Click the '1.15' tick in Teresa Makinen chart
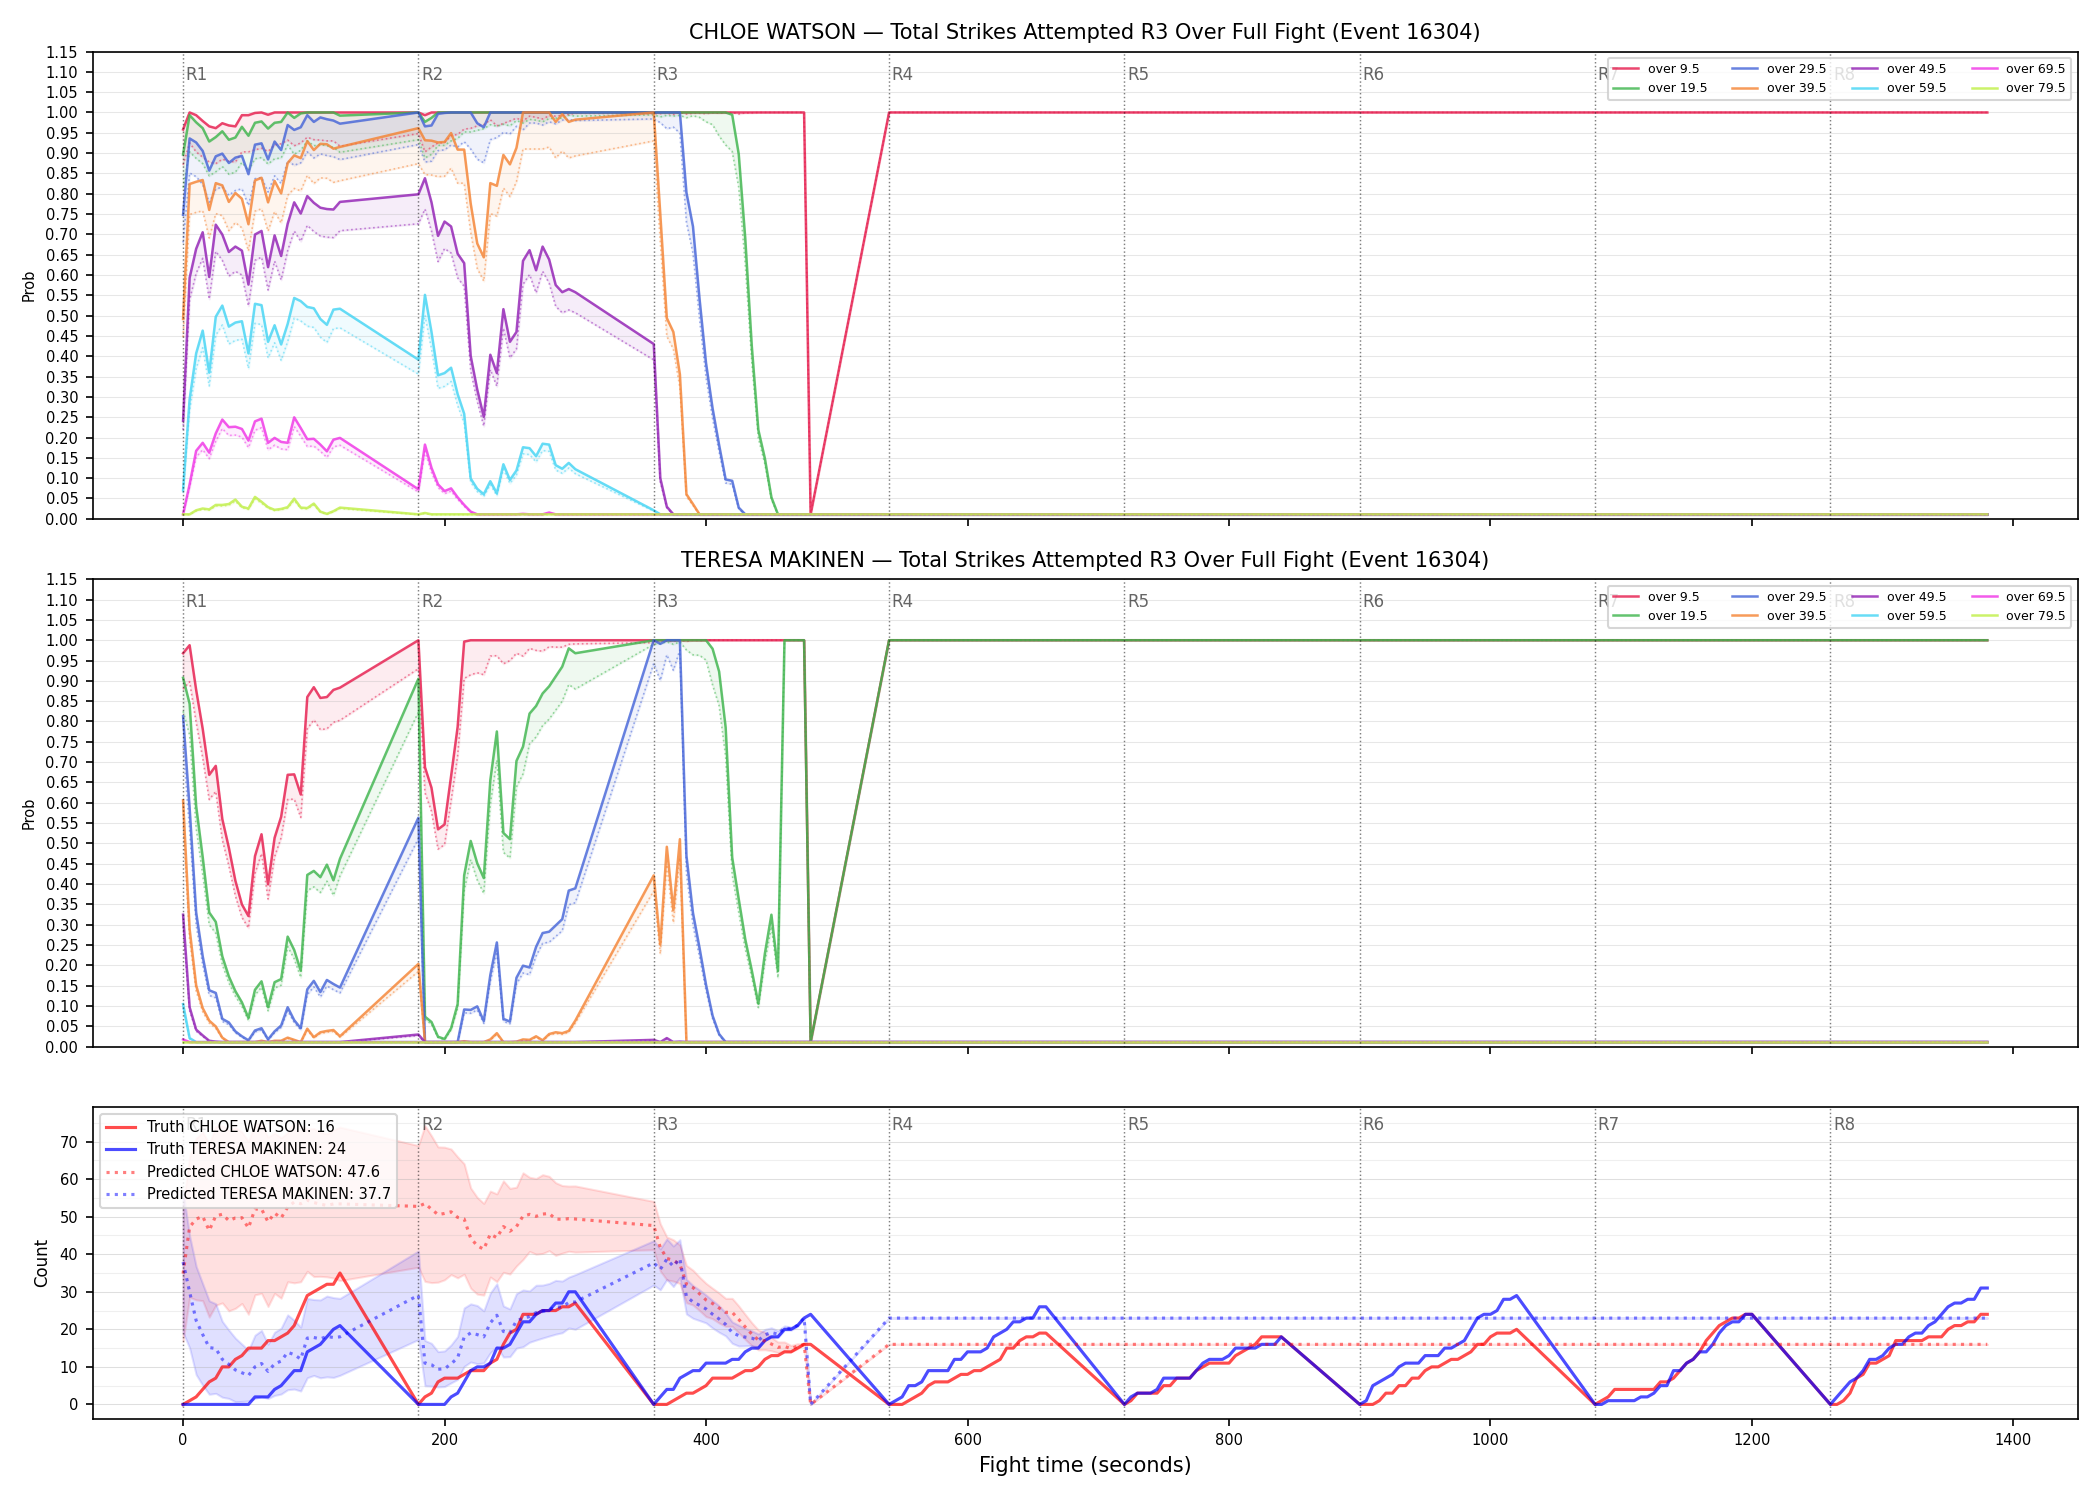The height and width of the screenshot is (1500, 2100). 62,580
